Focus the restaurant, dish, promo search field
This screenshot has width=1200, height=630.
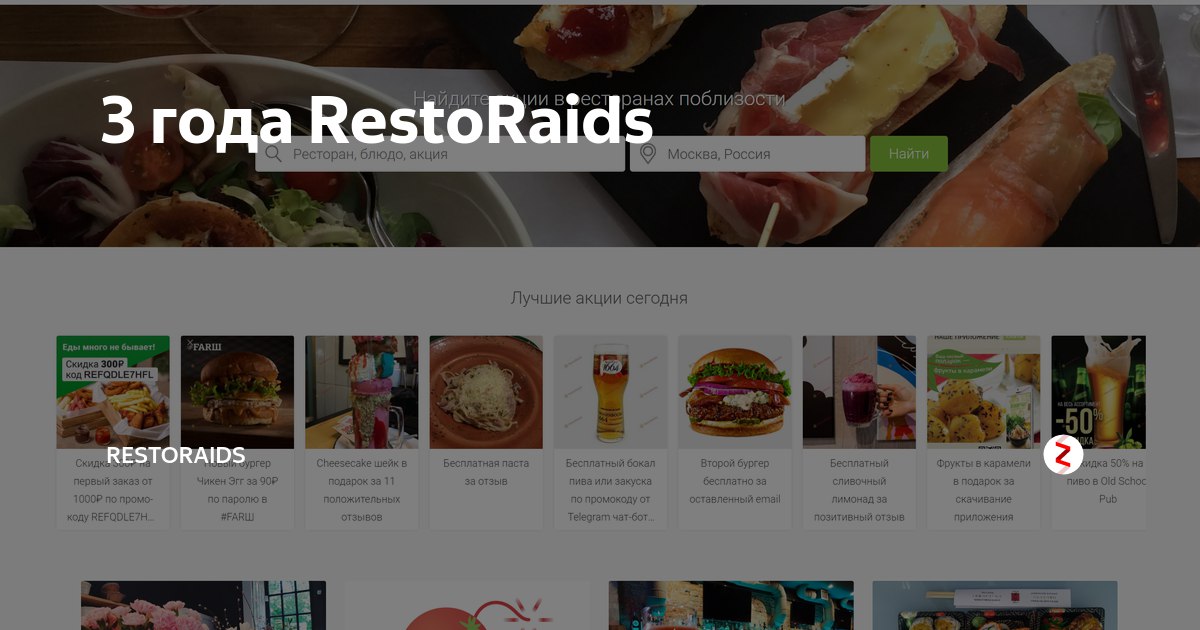tap(440, 154)
